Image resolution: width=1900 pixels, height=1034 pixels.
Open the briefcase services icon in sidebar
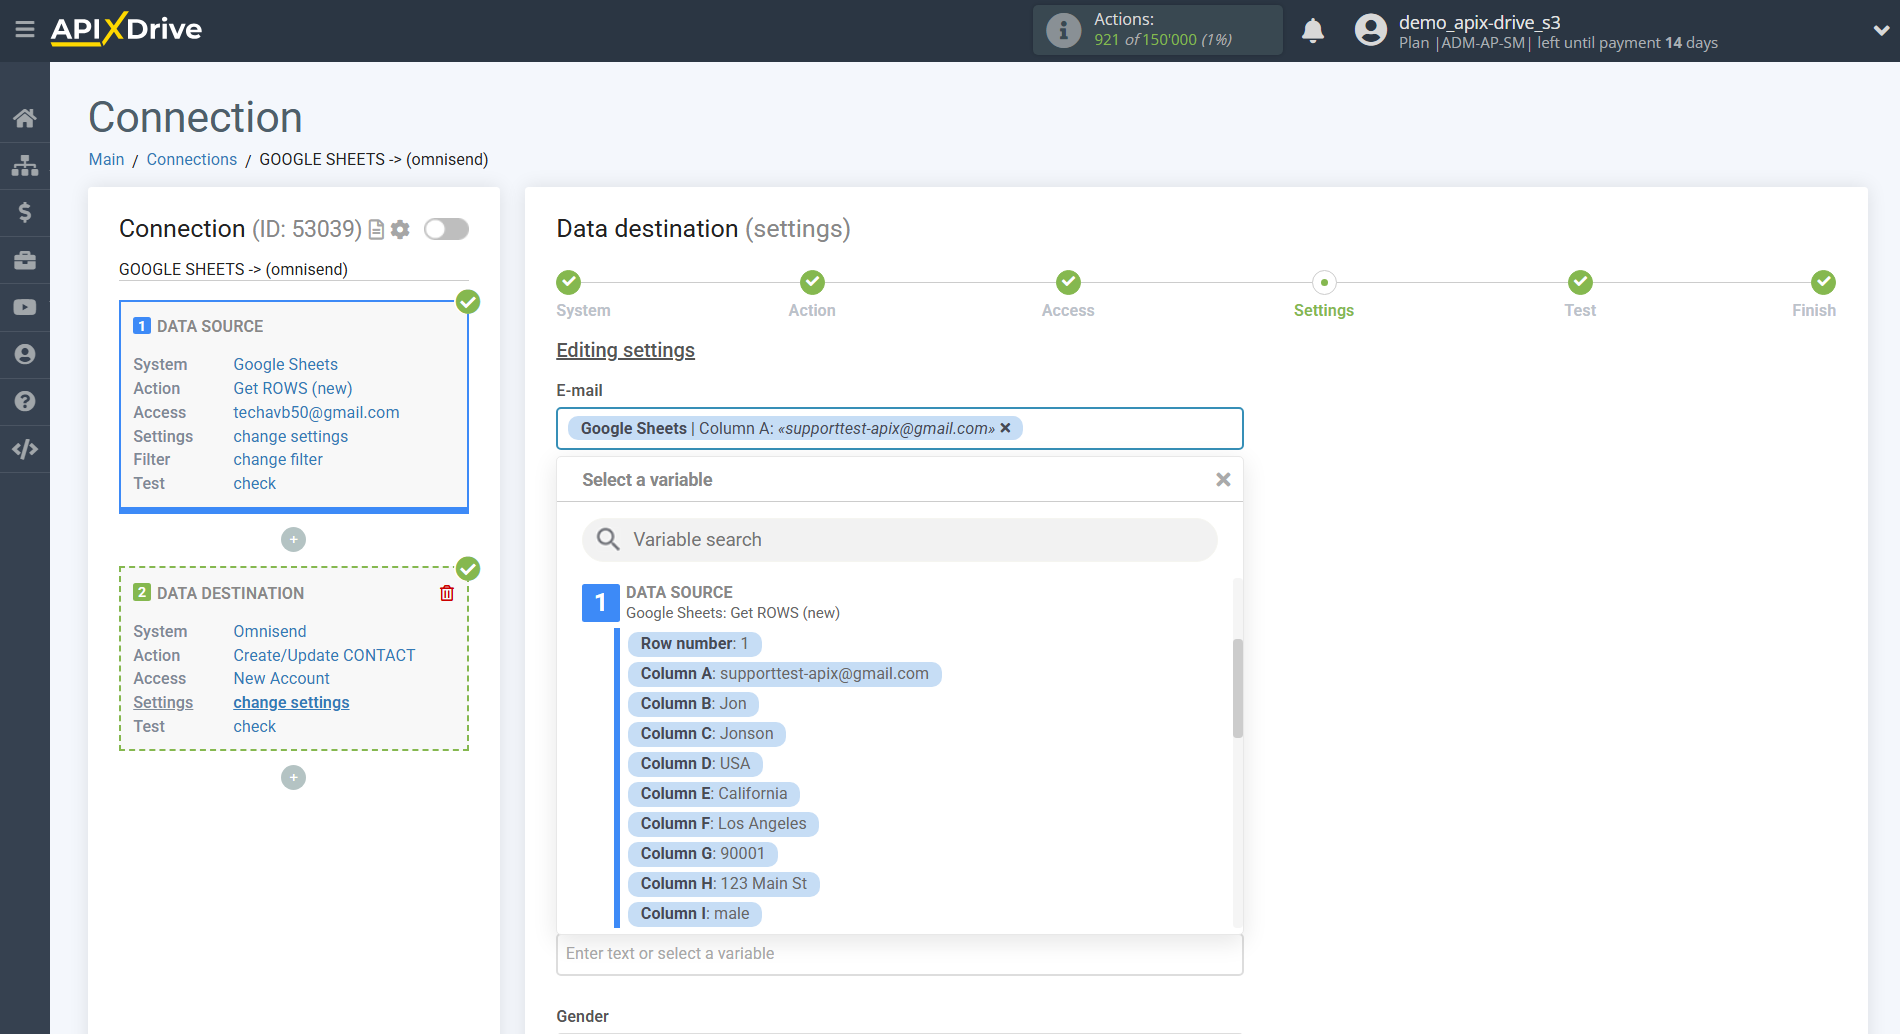point(25,259)
